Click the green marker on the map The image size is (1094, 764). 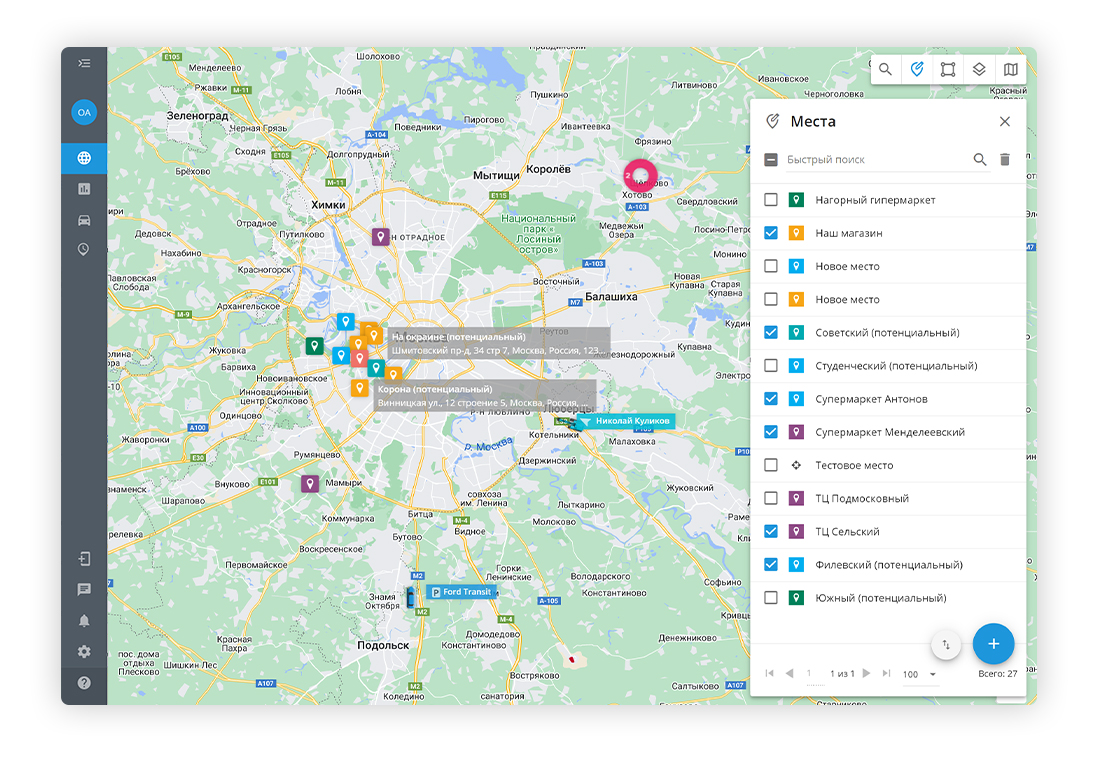315,345
